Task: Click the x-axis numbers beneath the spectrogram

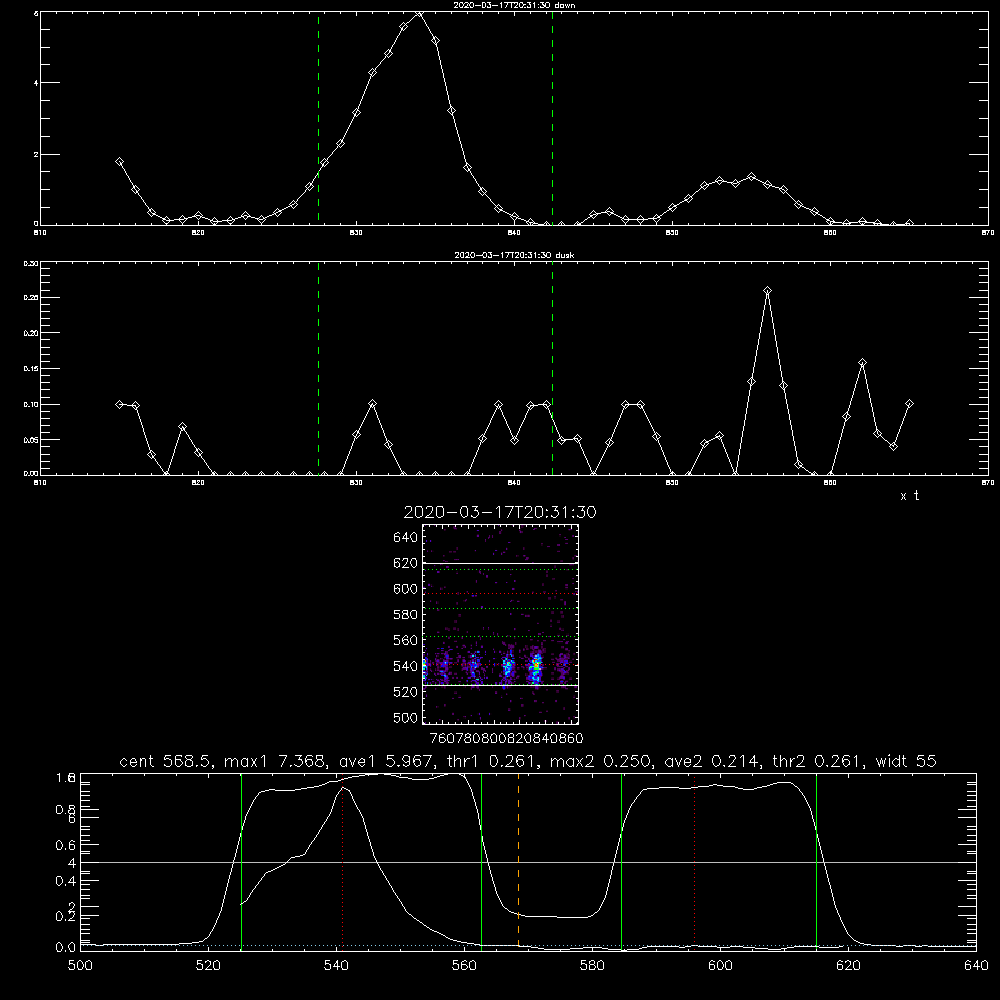Action: tap(506, 738)
